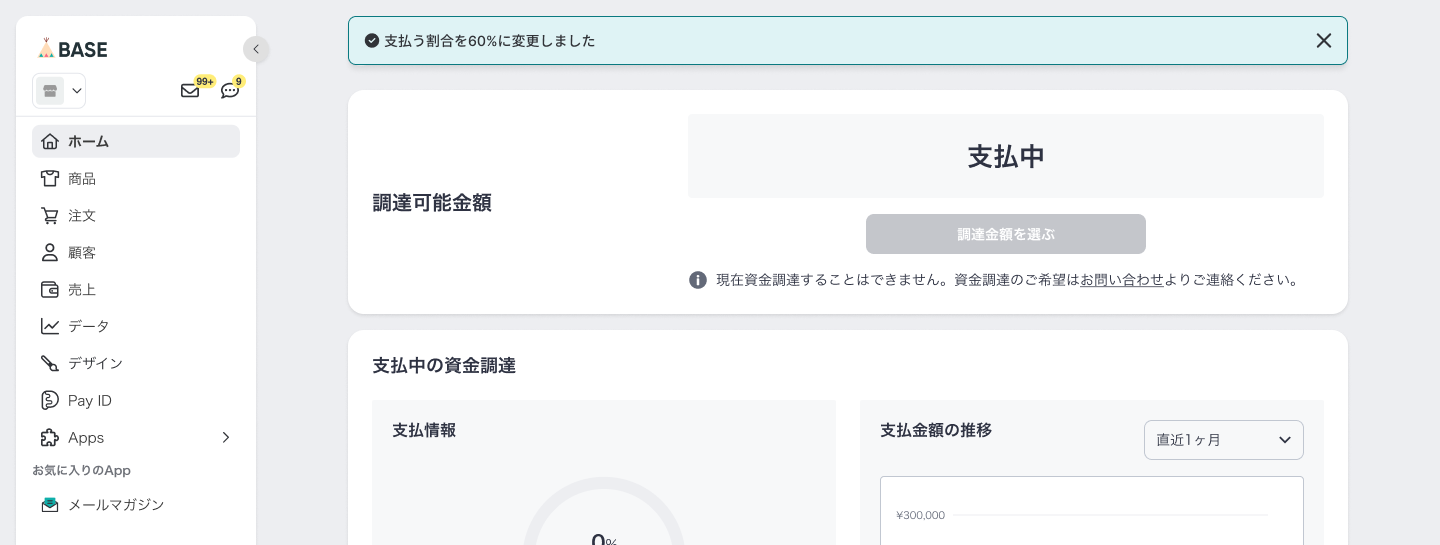Open the 商品 products page
Image resolution: width=1440 pixels, height=545 pixels.
point(82,178)
